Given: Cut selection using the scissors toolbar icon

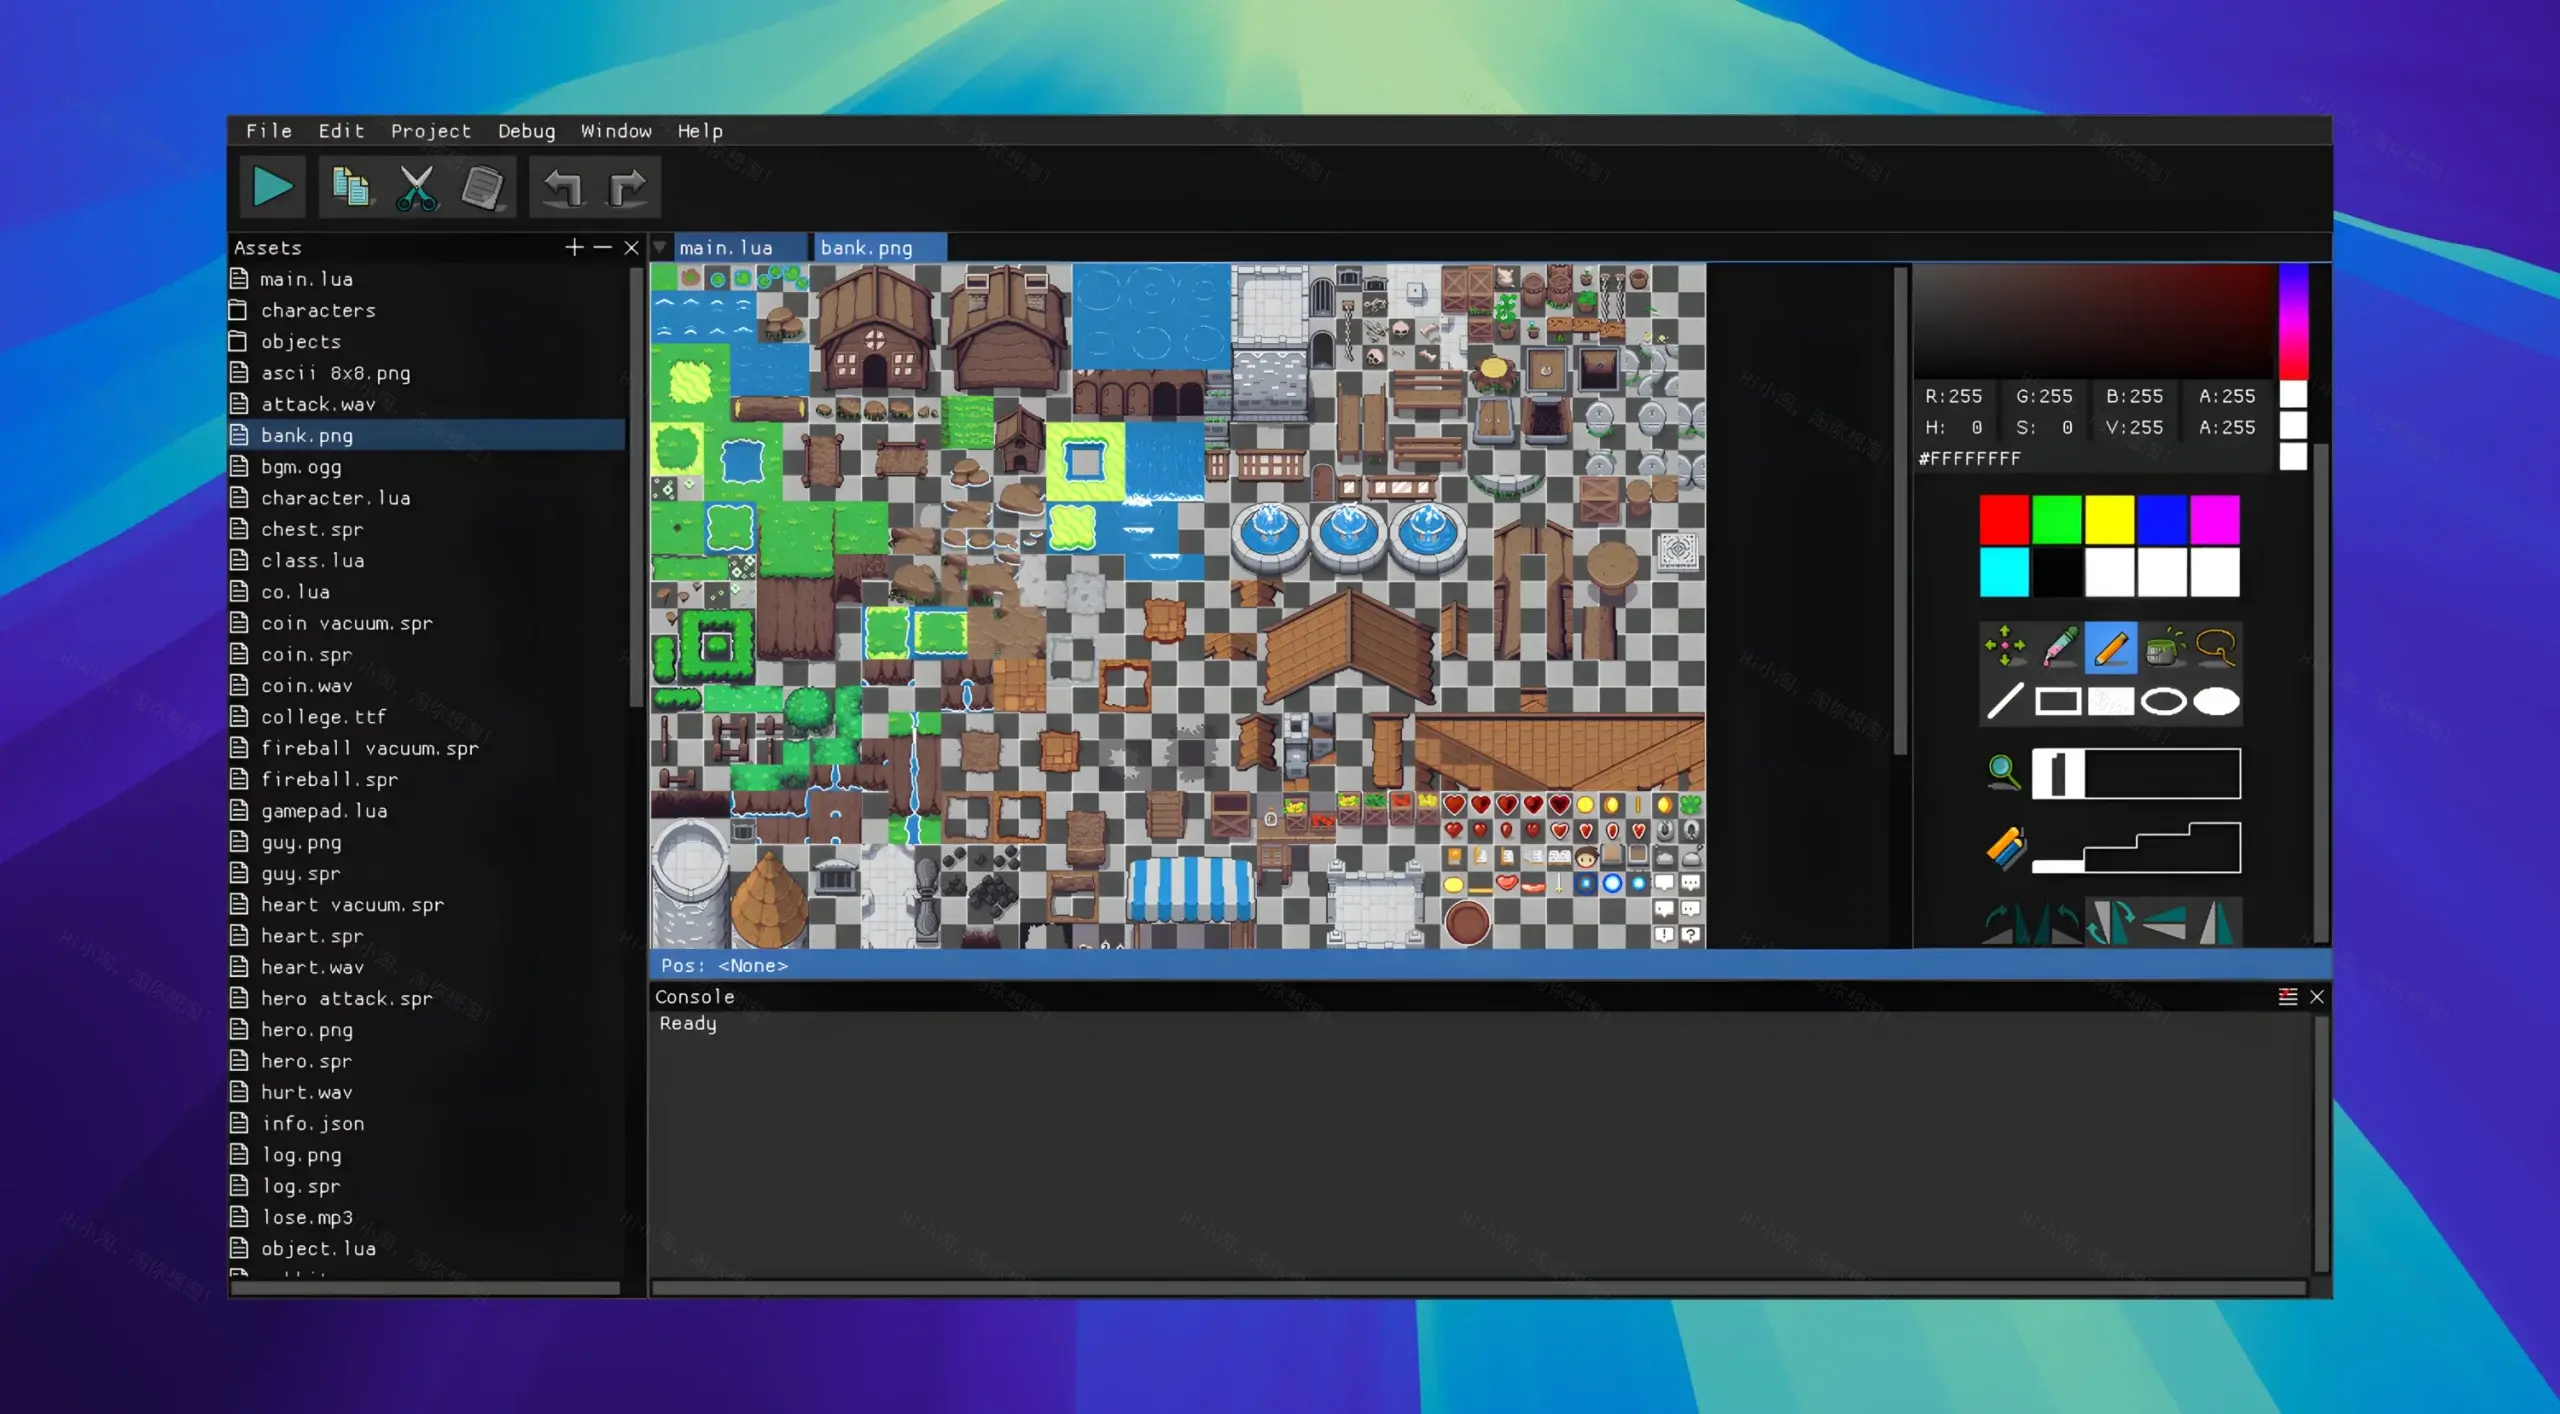Looking at the screenshot, I should coord(417,186).
